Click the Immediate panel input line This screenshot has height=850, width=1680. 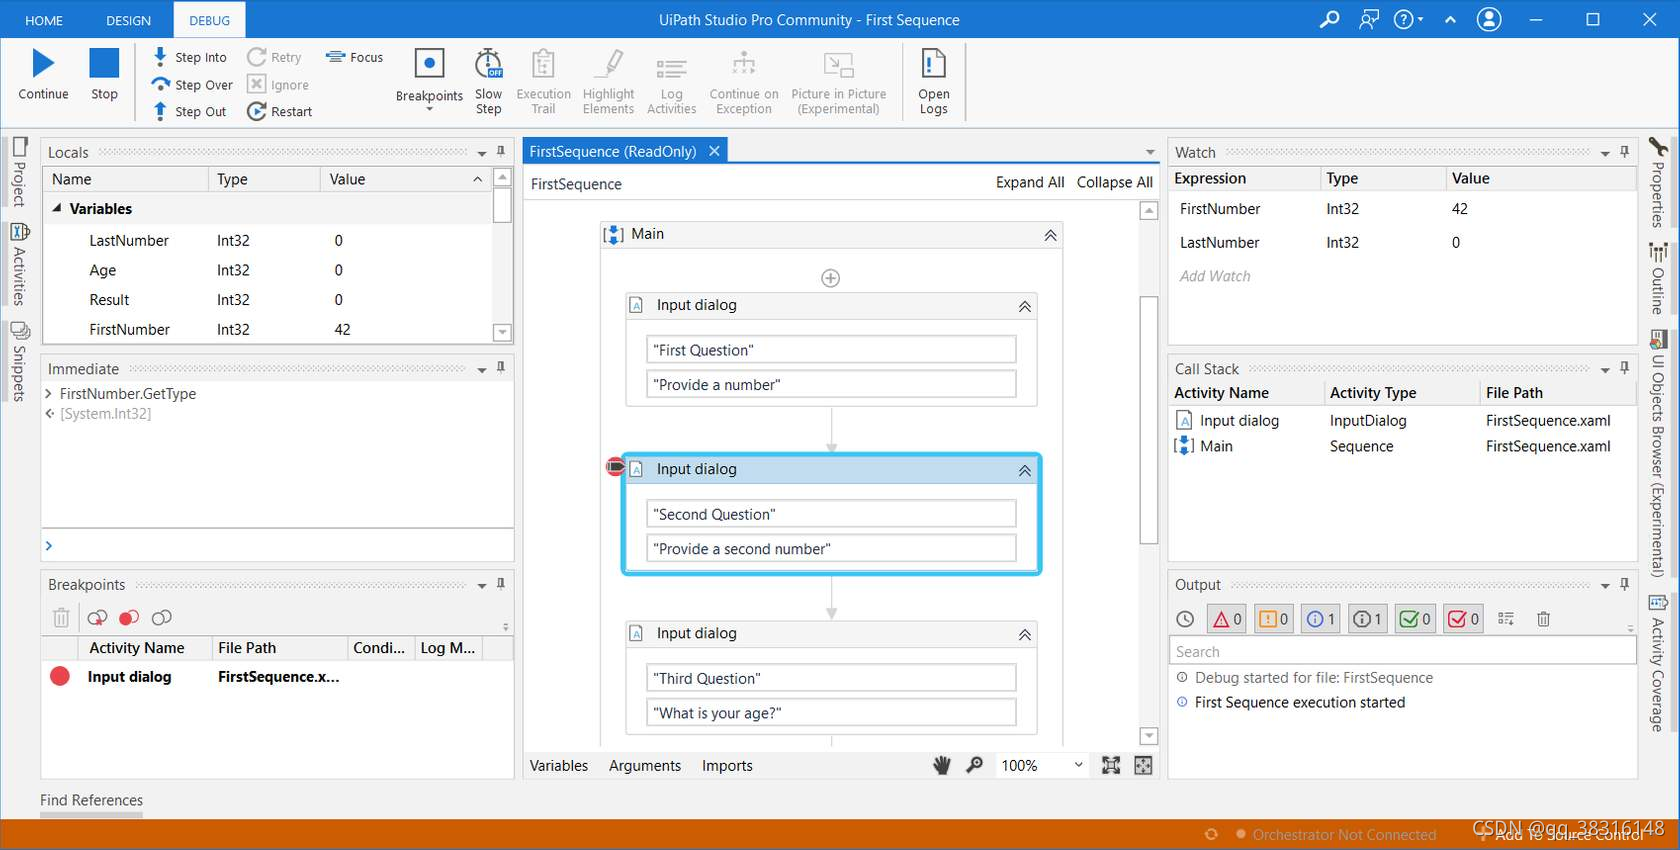278,545
